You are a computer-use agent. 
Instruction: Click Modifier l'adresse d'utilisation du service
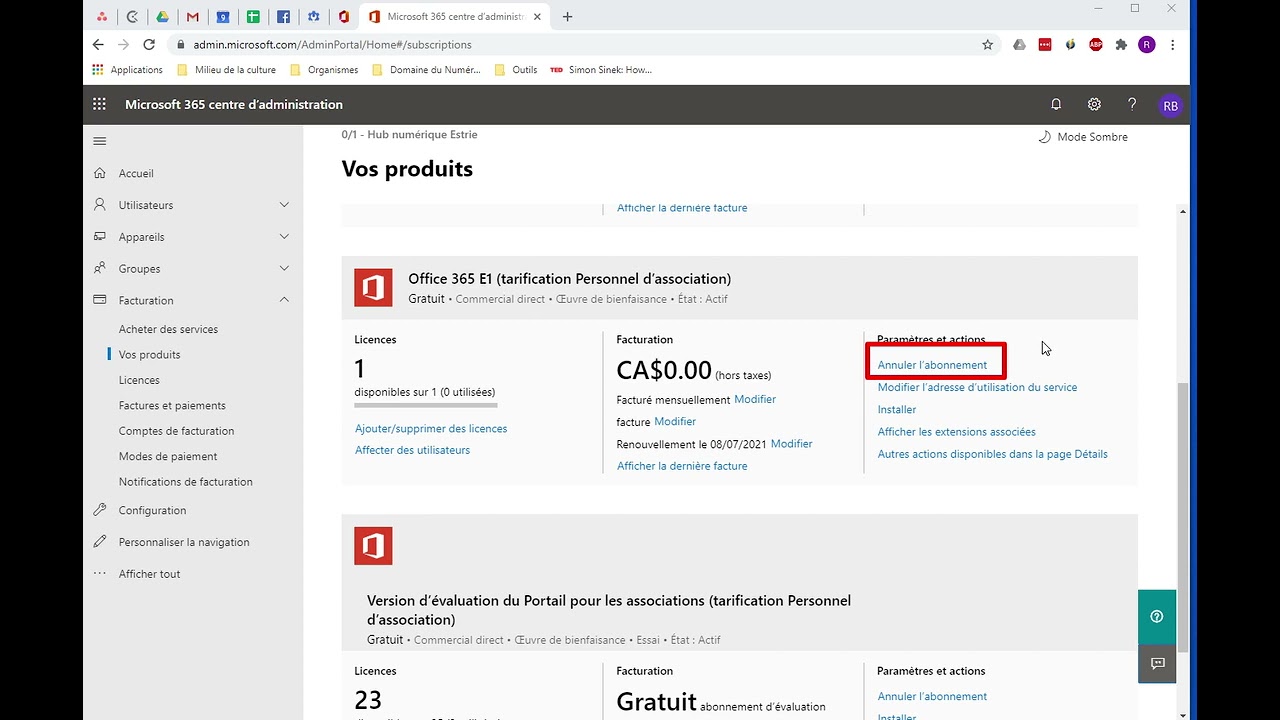pos(977,387)
